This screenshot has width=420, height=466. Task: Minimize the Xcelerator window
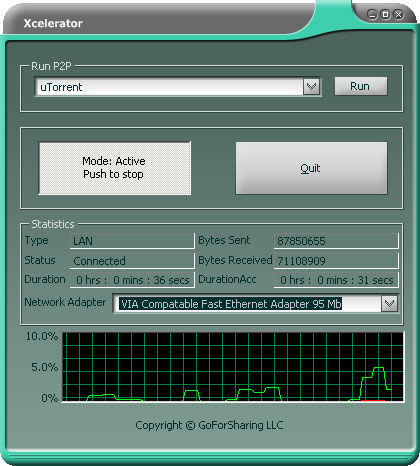point(372,14)
